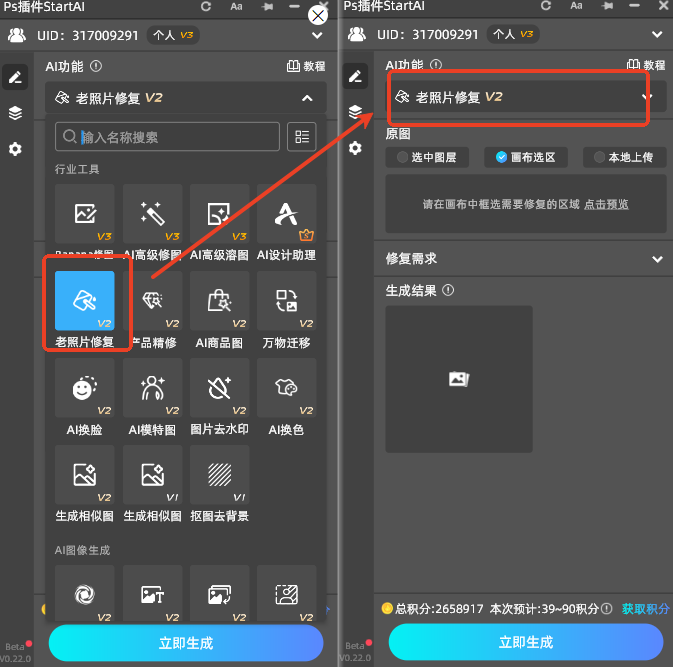
Task: Expand account chevron in right panel
Action: click(x=657, y=34)
